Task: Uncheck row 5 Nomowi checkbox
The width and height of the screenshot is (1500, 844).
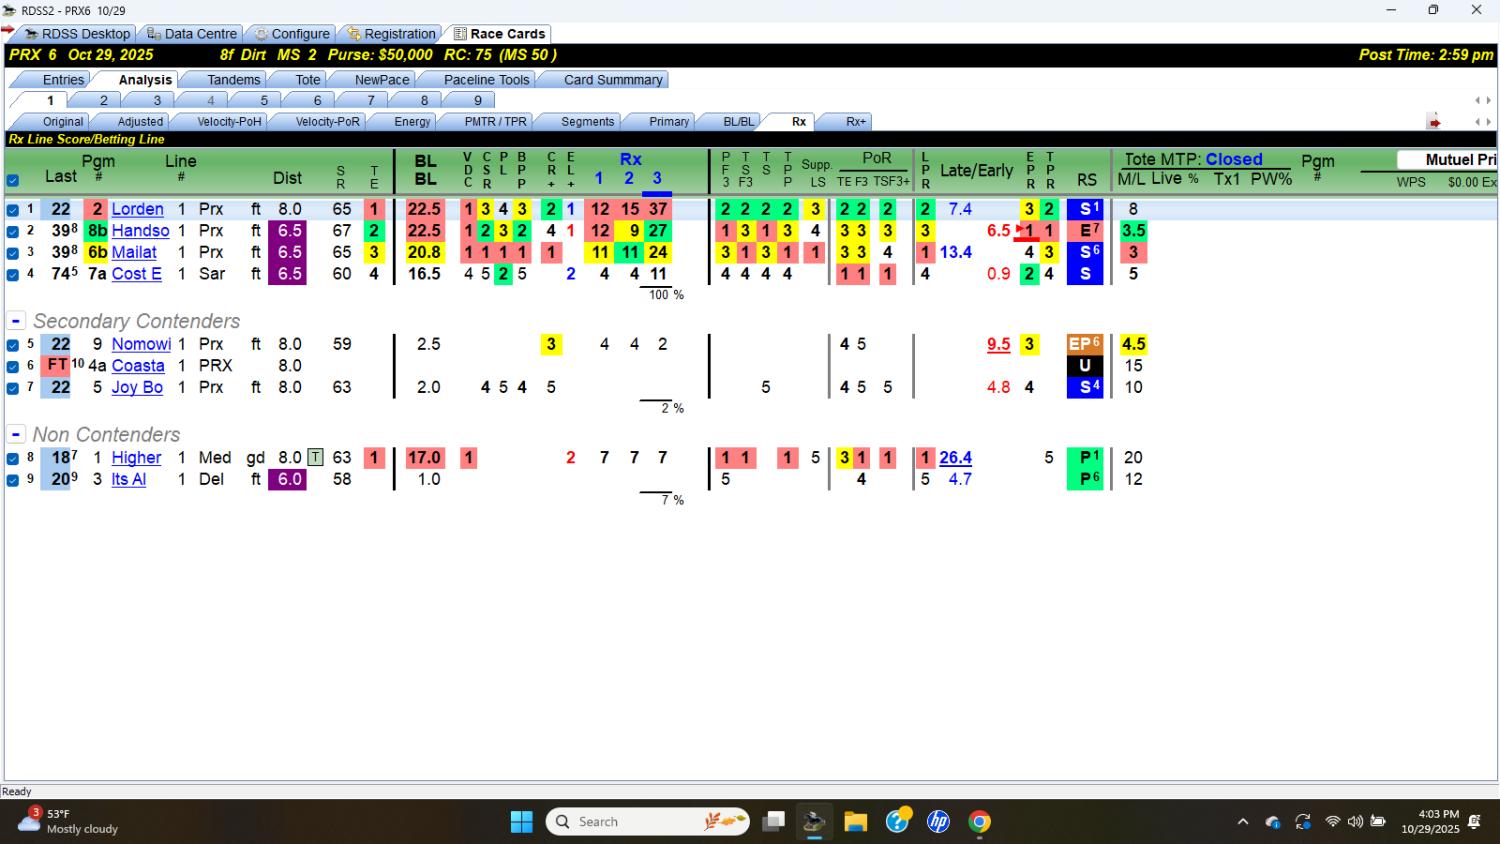Action: click(13, 345)
